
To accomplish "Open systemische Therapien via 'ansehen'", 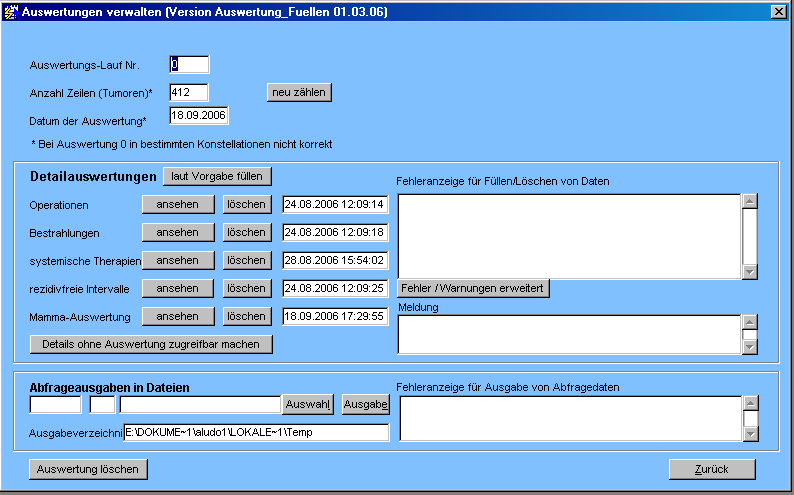I will [x=178, y=260].
